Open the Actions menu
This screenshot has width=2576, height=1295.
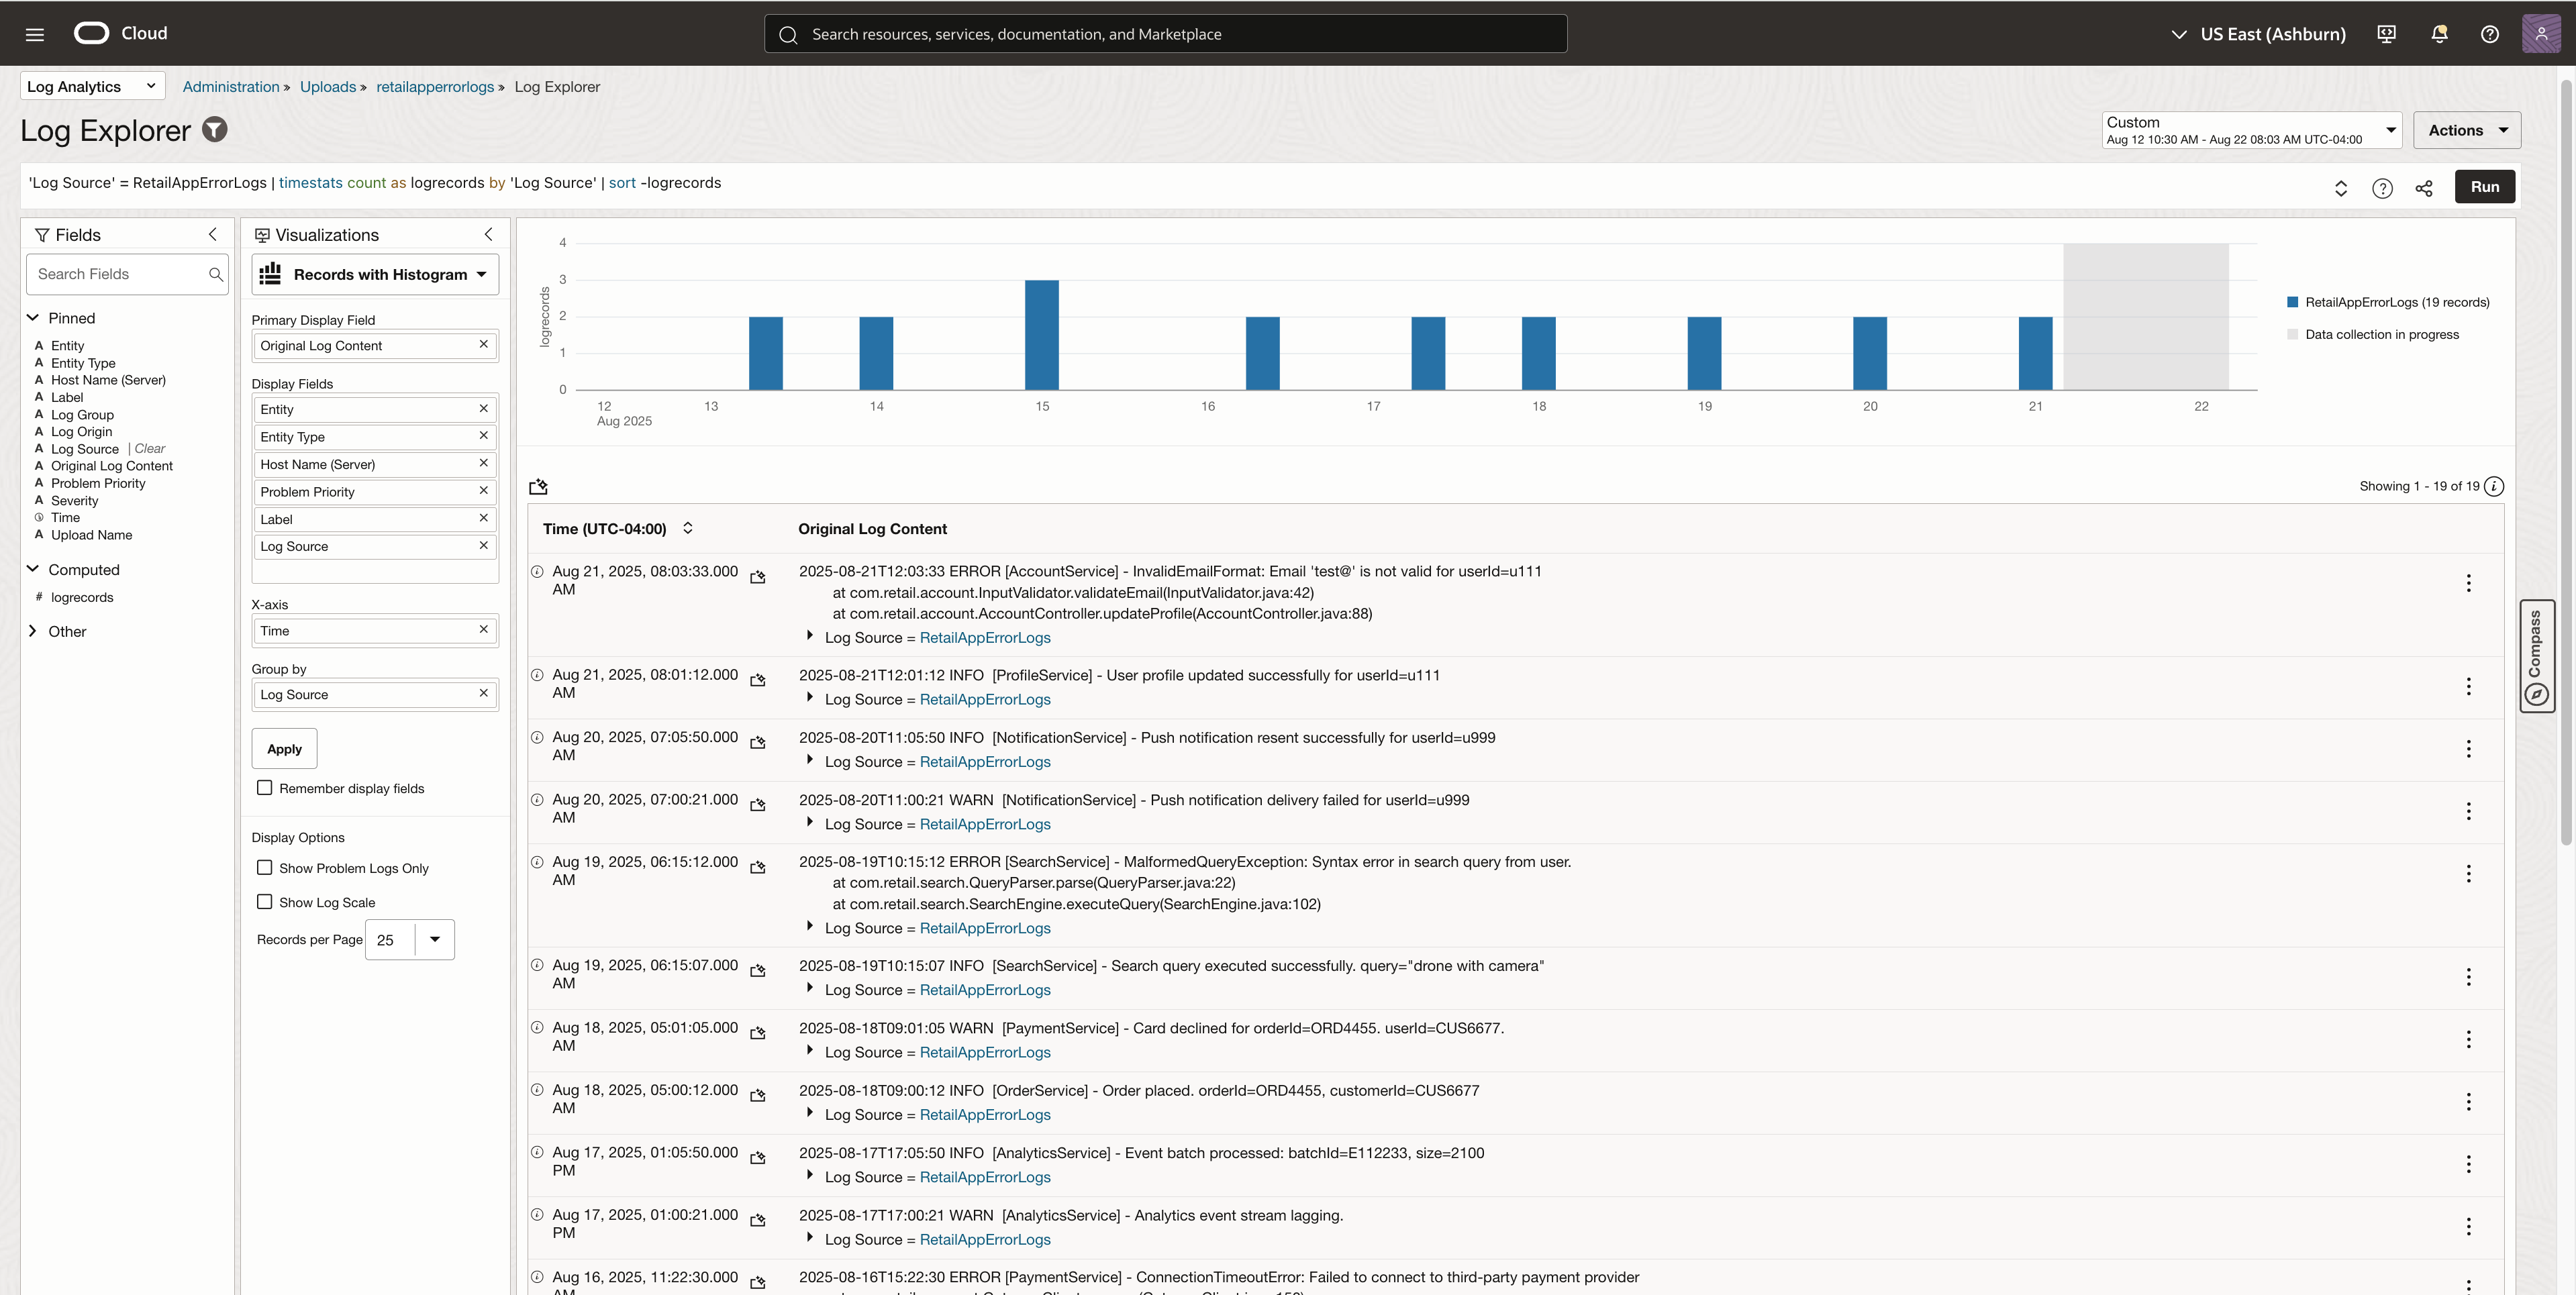pos(2466,130)
